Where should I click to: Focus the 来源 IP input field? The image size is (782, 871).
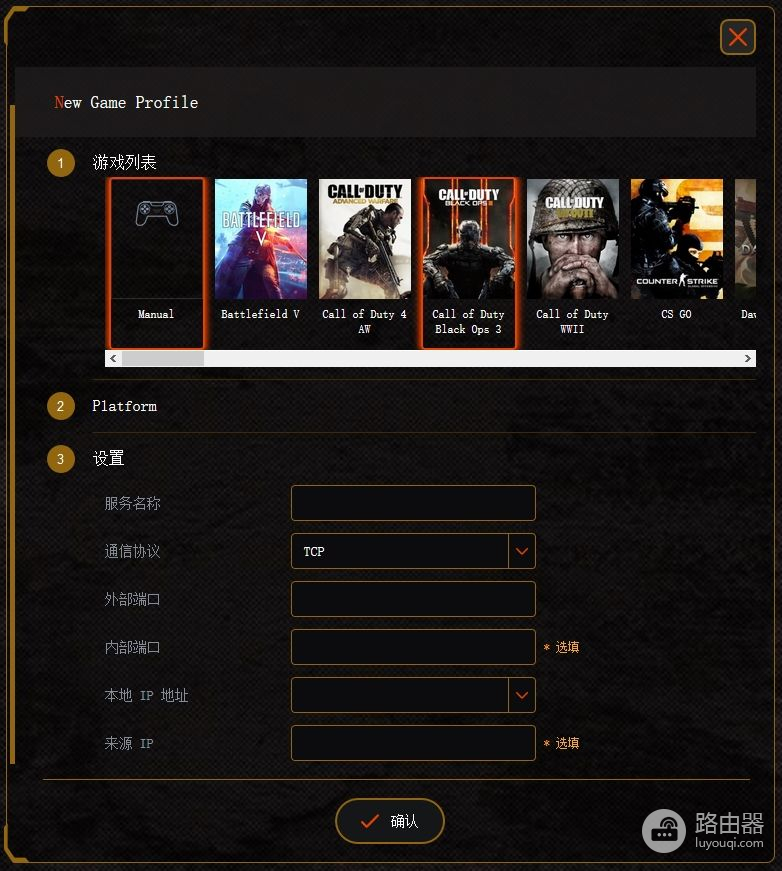point(413,743)
